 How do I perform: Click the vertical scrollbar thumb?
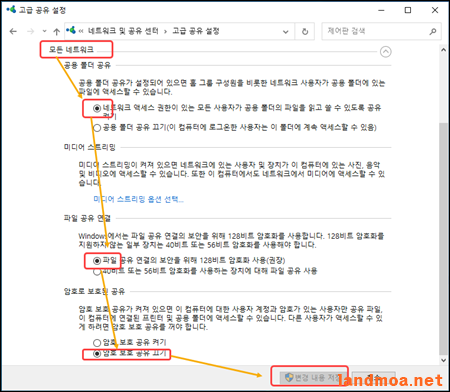pos(443,238)
